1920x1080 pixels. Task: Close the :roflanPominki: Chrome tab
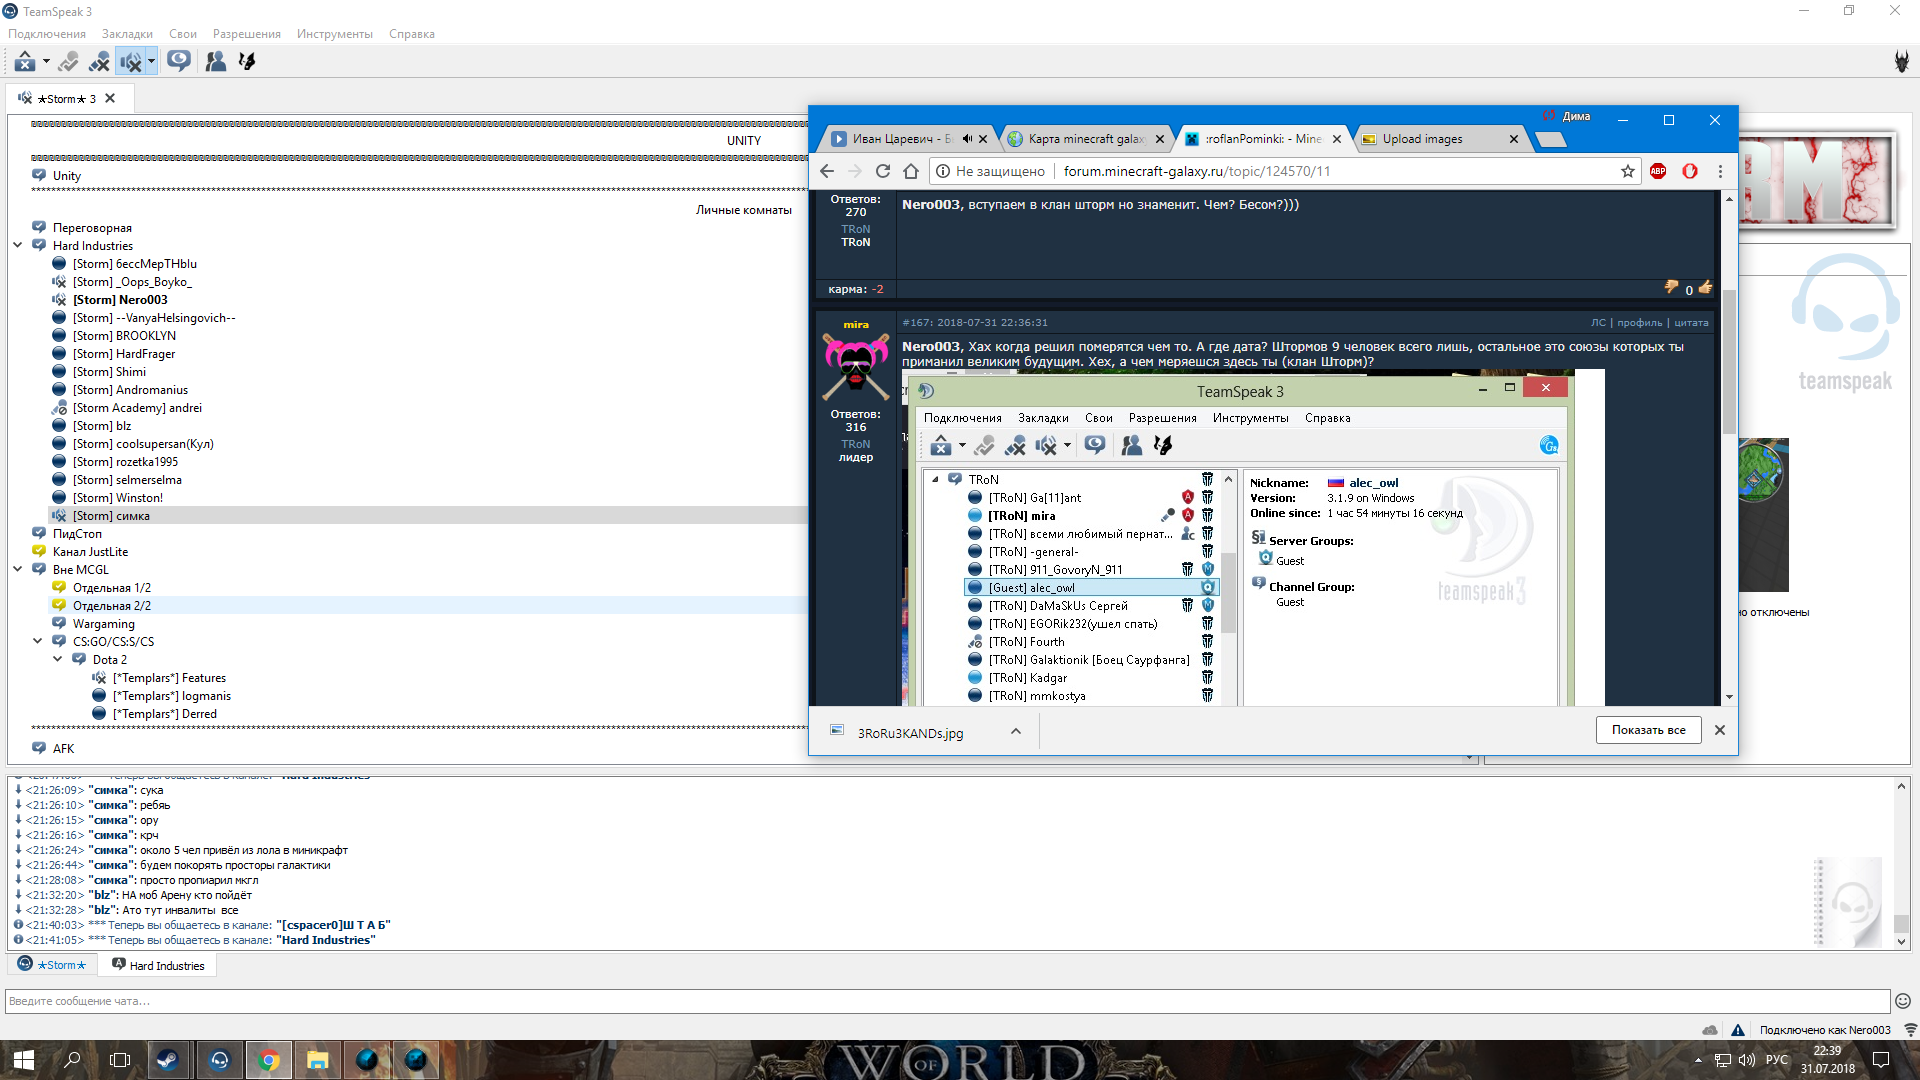pos(1336,139)
